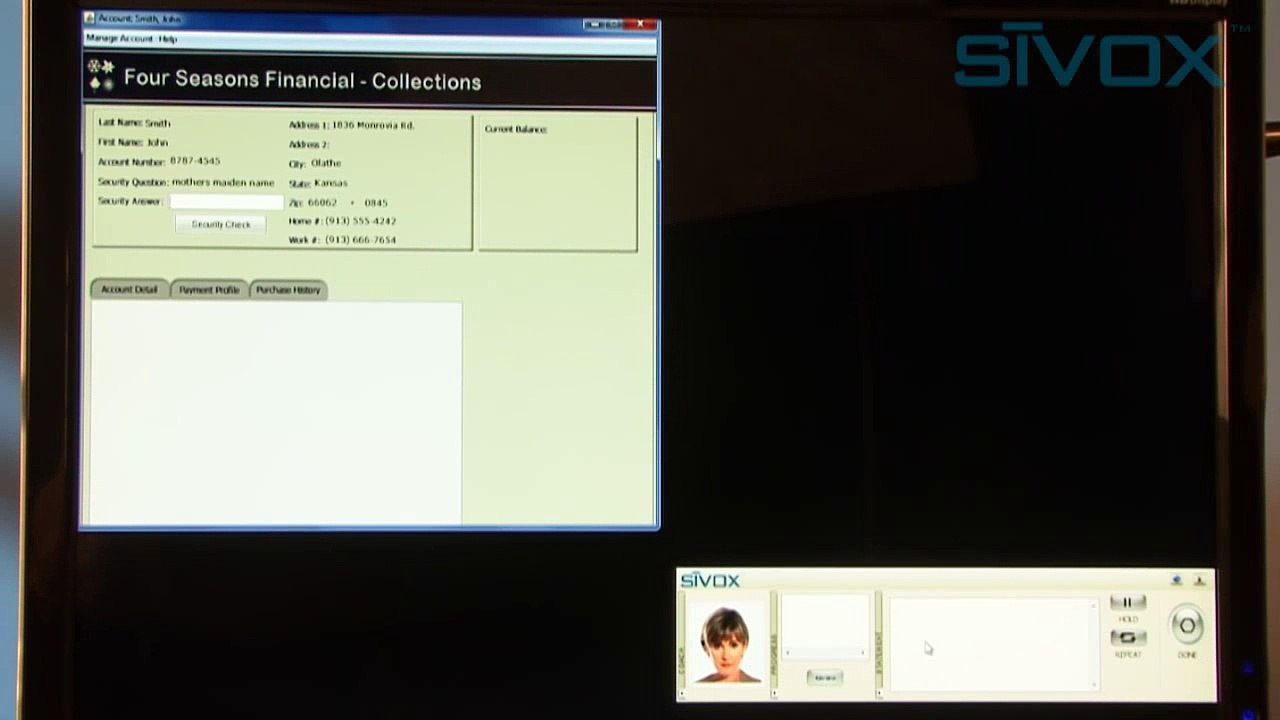Screen dimensions: 1280x720
Task: Click the city value 'Olathe'
Action: [326, 164]
